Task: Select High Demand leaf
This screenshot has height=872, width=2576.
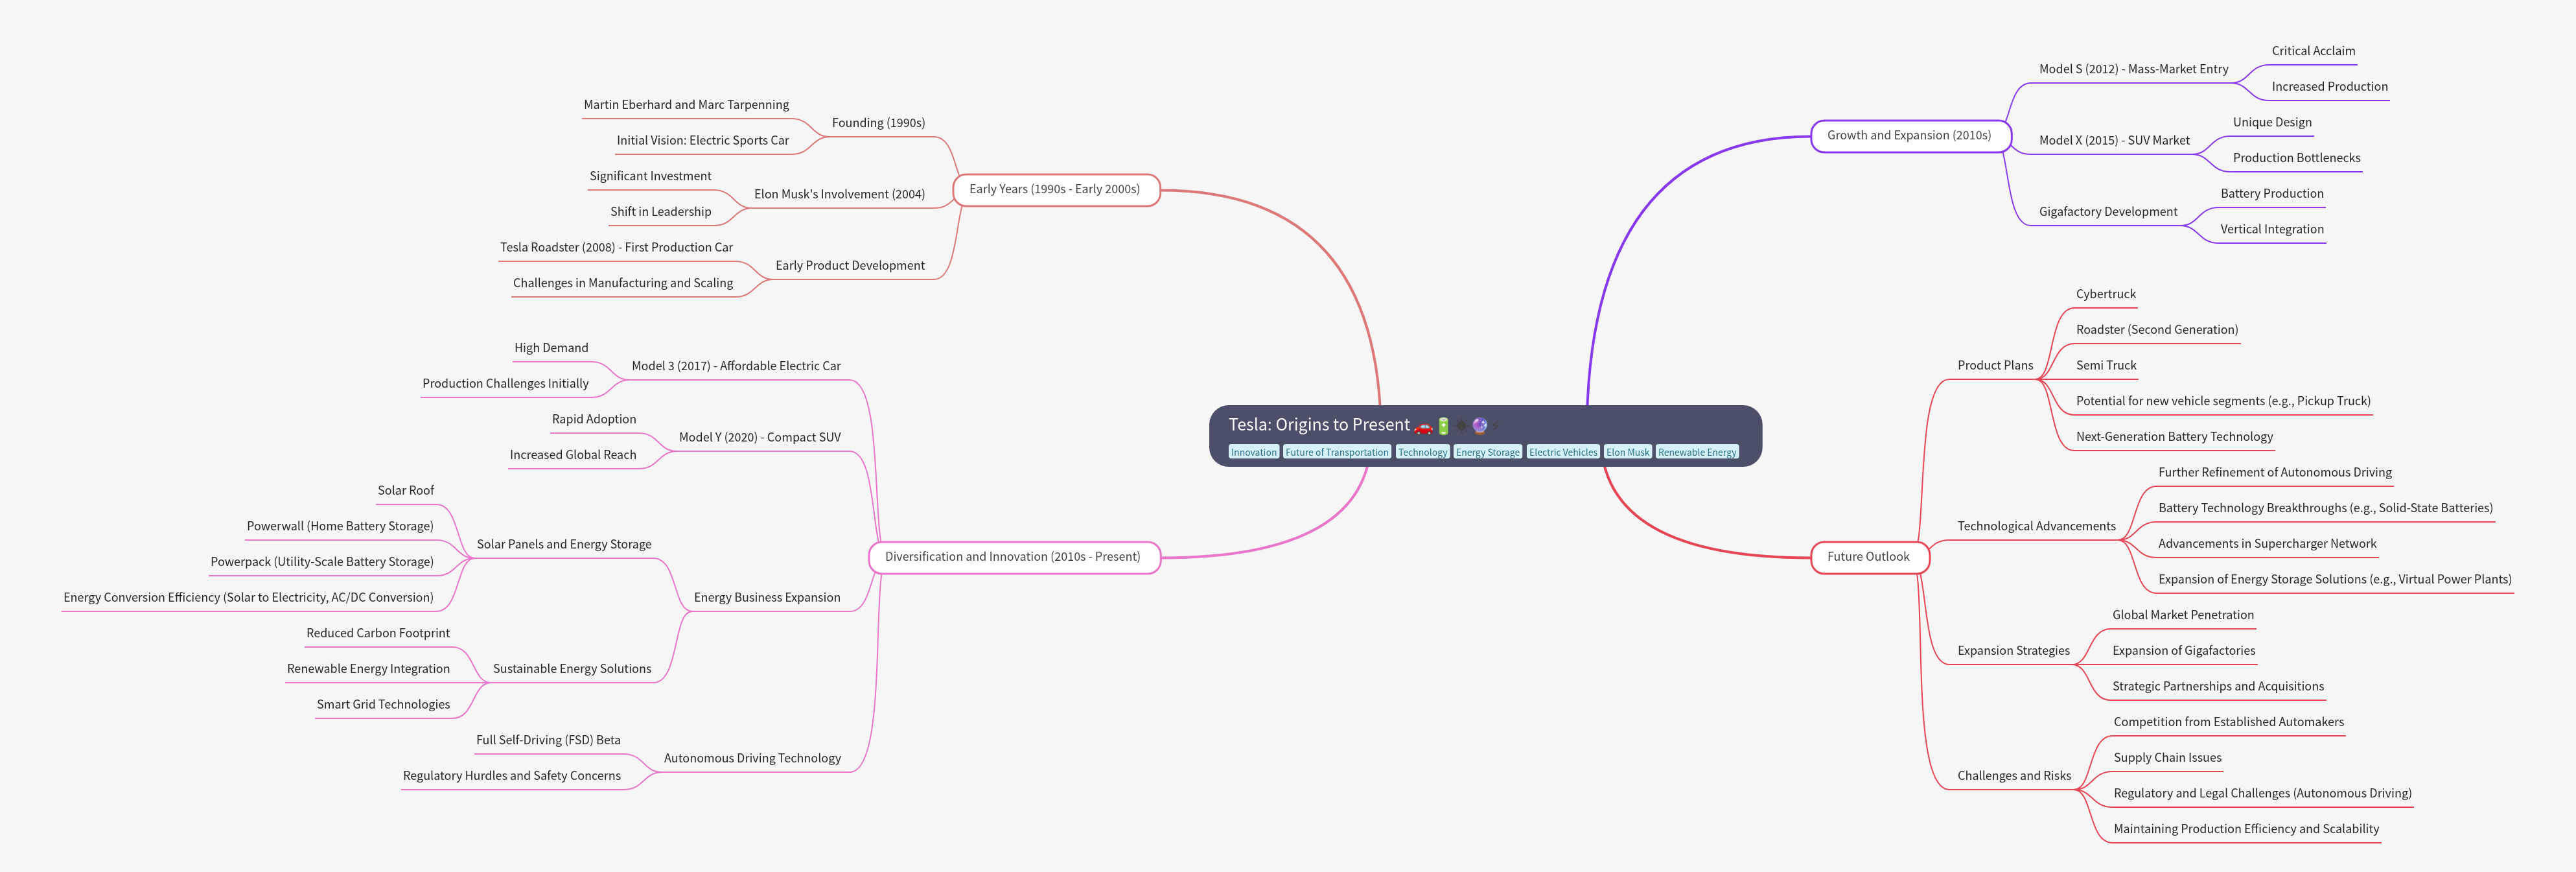Action: 551,348
